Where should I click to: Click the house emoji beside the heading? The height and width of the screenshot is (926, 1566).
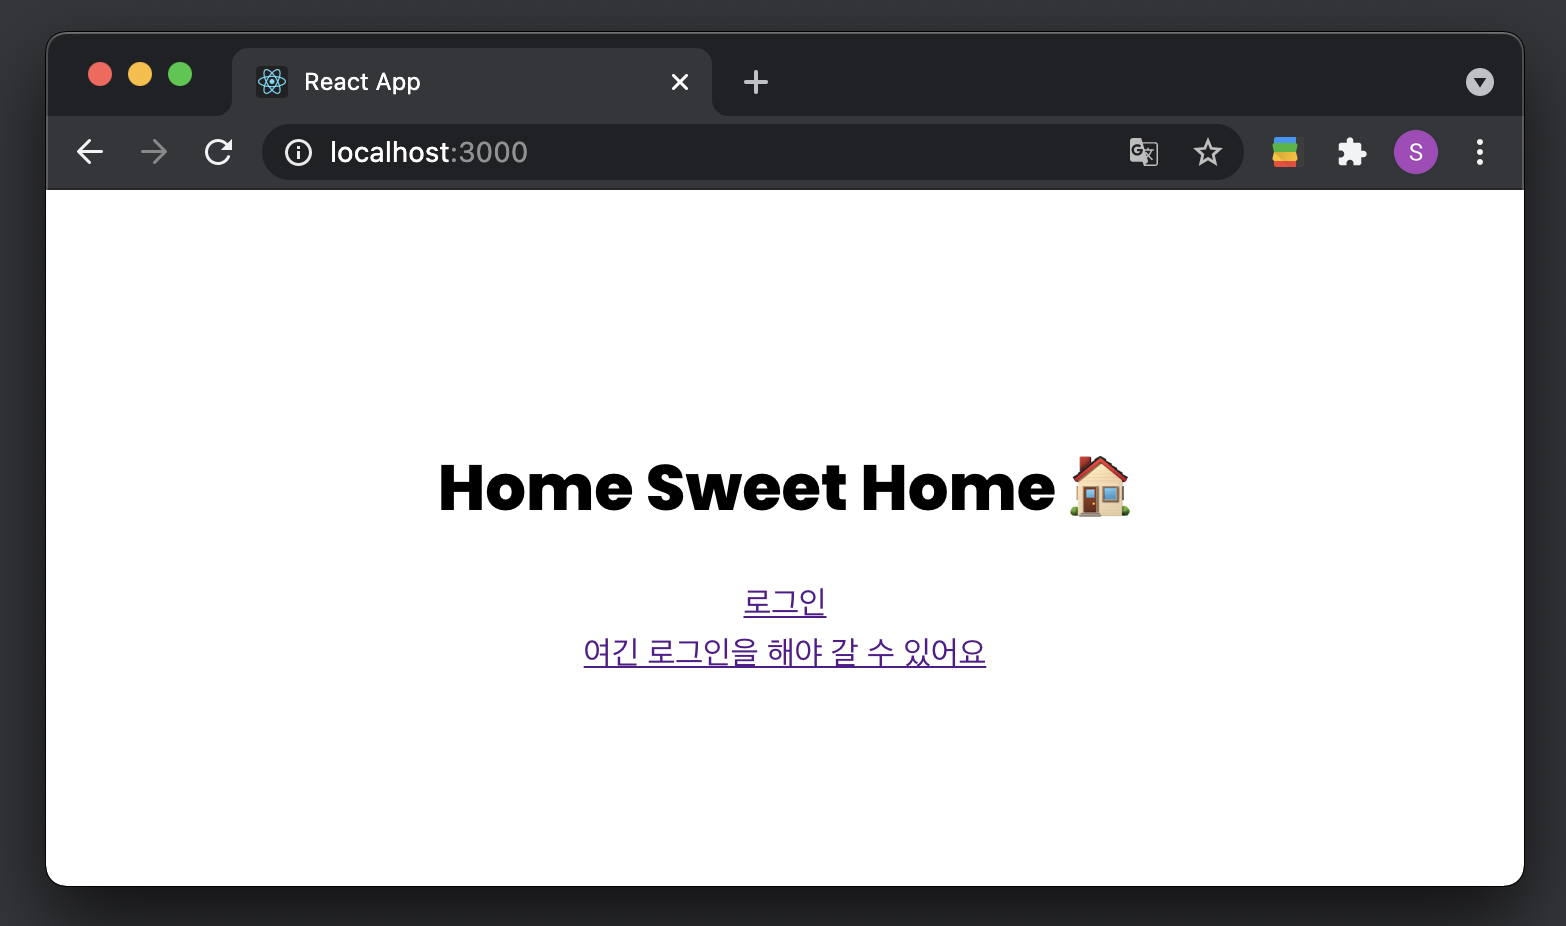tap(1100, 486)
